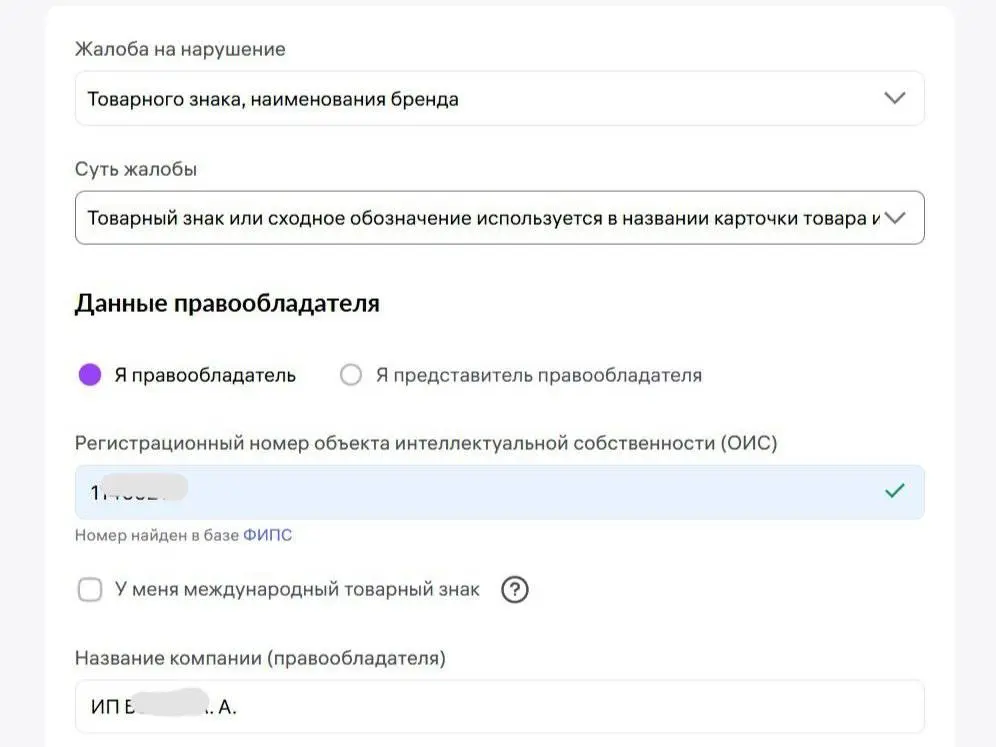The height and width of the screenshot is (747, 996).
Task: Open dropdown showing "Товарного знака, наименования бренда"
Action: (x=480, y=98)
